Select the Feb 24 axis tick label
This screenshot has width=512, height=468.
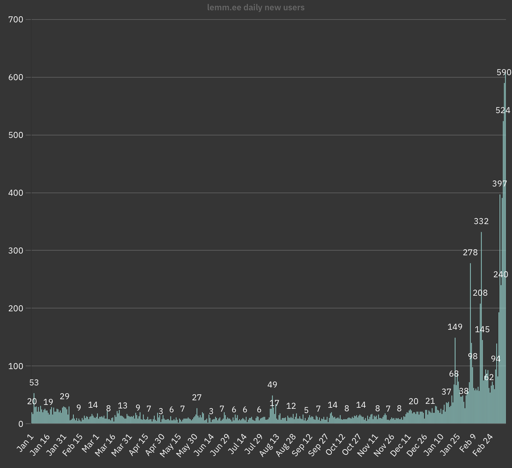coord(482,445)
